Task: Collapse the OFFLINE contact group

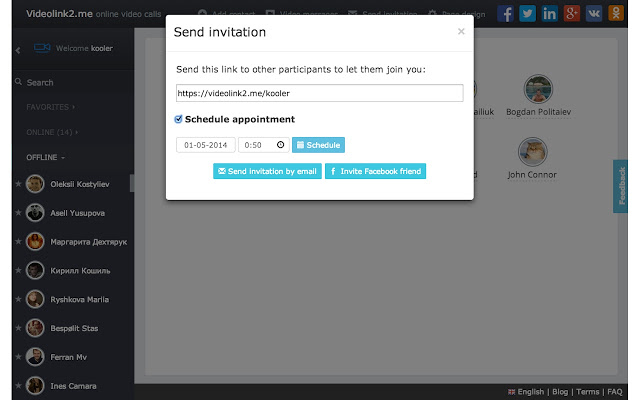Action: 46,157
